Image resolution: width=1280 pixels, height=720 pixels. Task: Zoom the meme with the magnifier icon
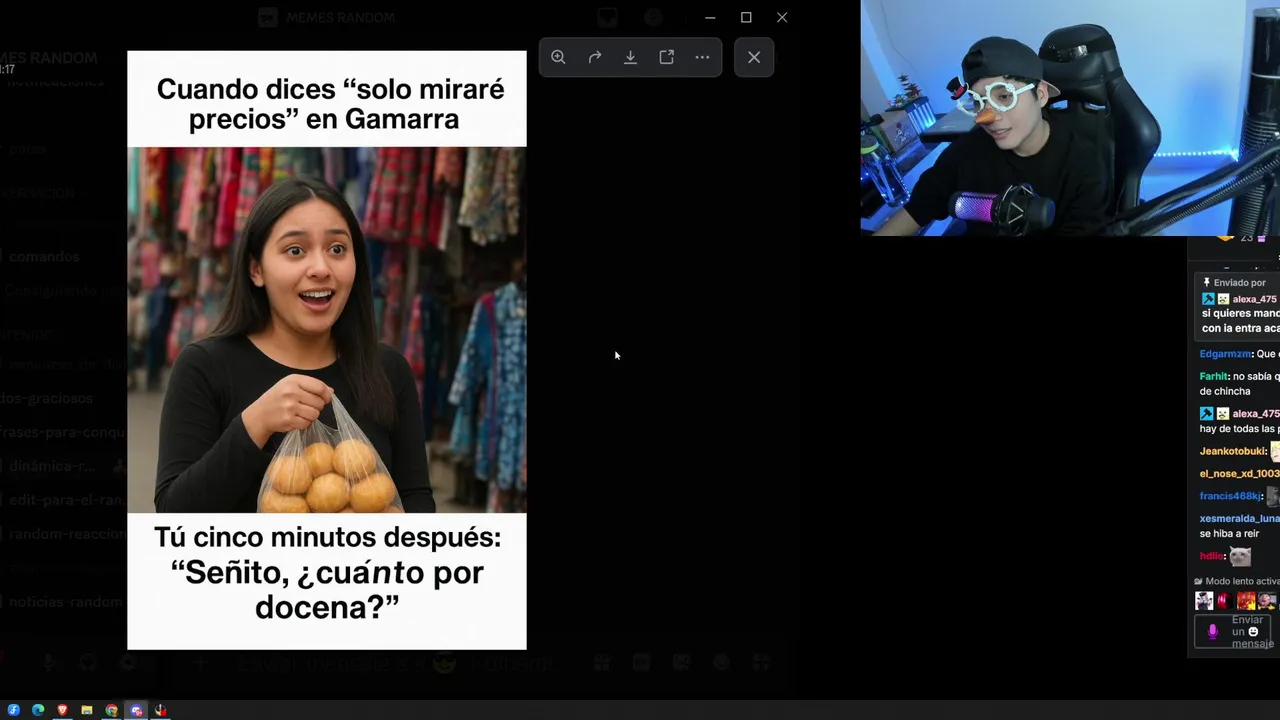[558, 57]
